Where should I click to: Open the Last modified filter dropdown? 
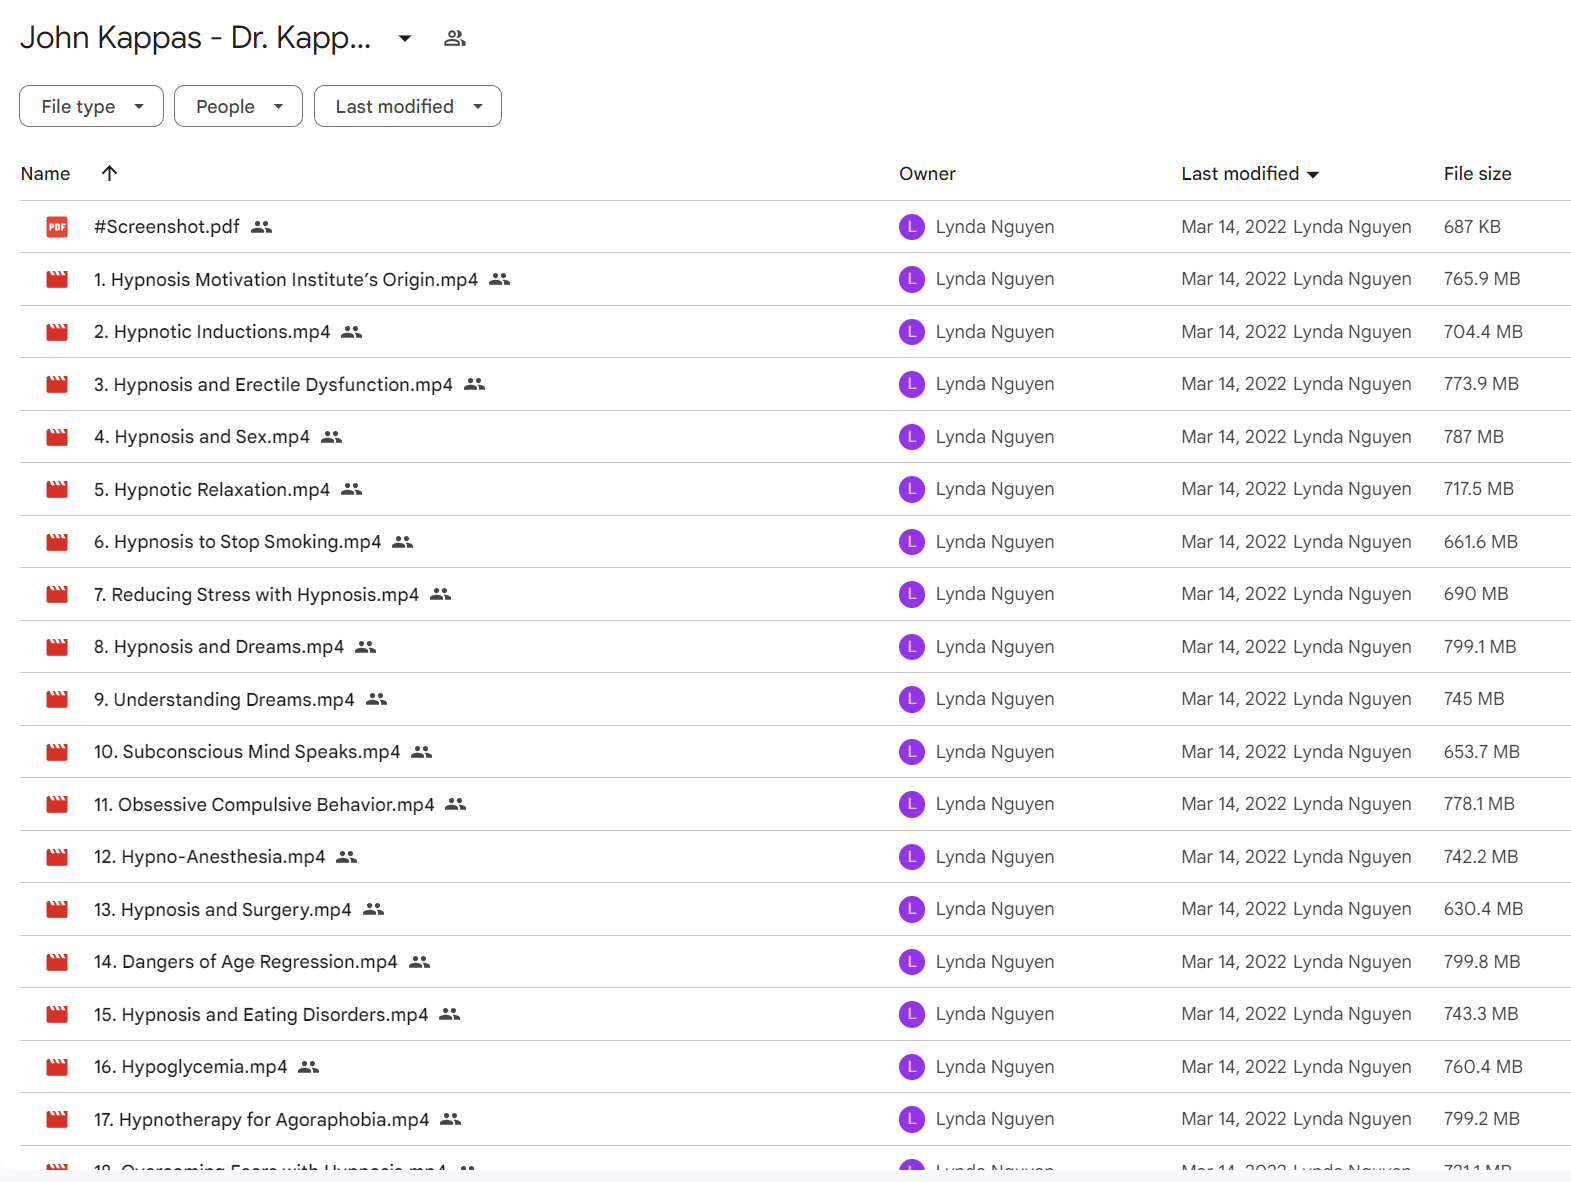[x=408, y=106]
